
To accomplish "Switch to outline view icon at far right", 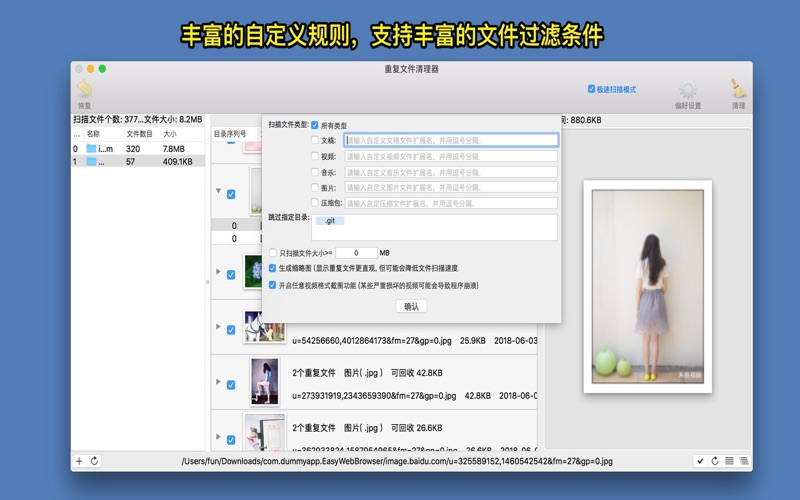I will 744,461.
